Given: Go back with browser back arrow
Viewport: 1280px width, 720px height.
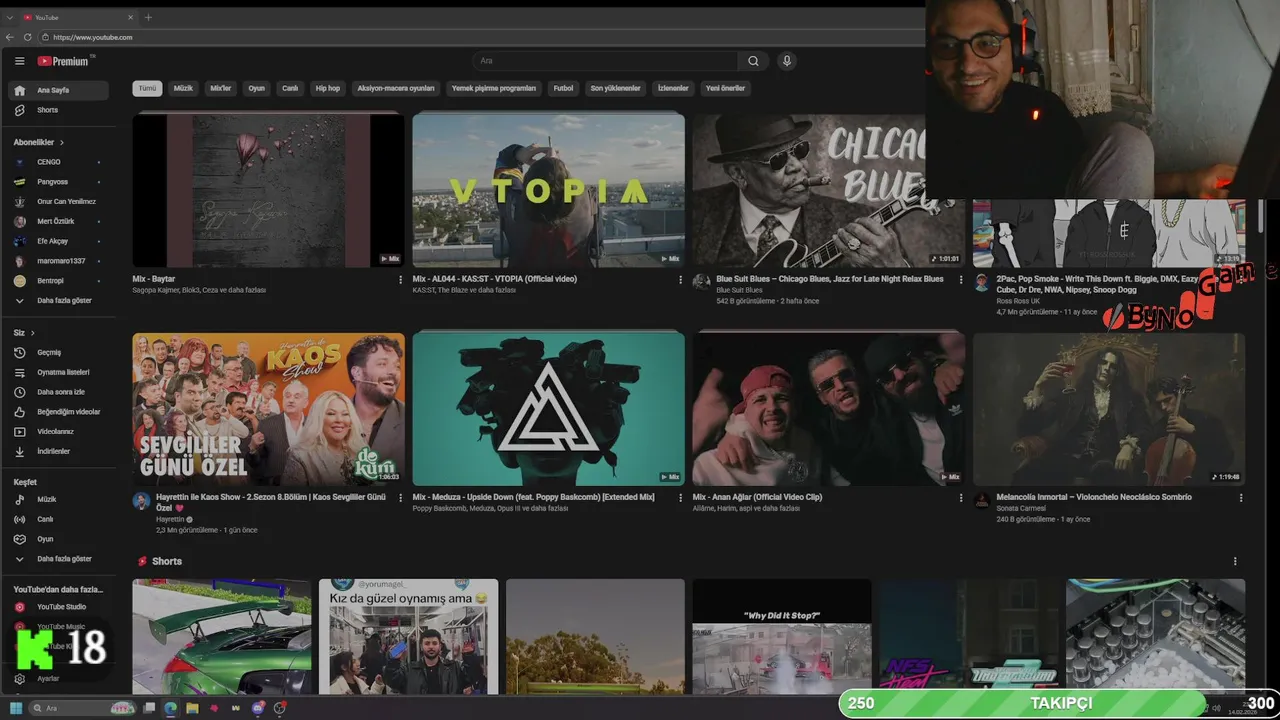Looking at the screenshot, I should tap(10, 37).
